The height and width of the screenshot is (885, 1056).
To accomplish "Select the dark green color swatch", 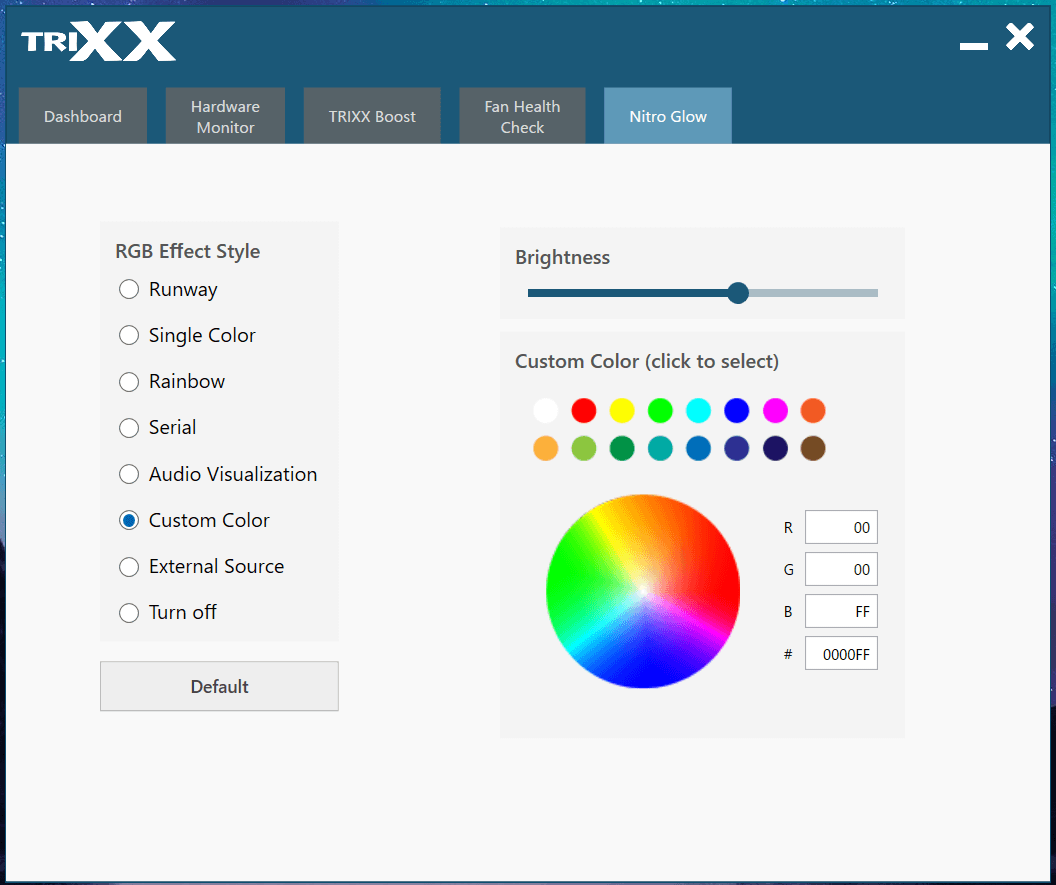I will pyautogui.click(x=622, y=448).
